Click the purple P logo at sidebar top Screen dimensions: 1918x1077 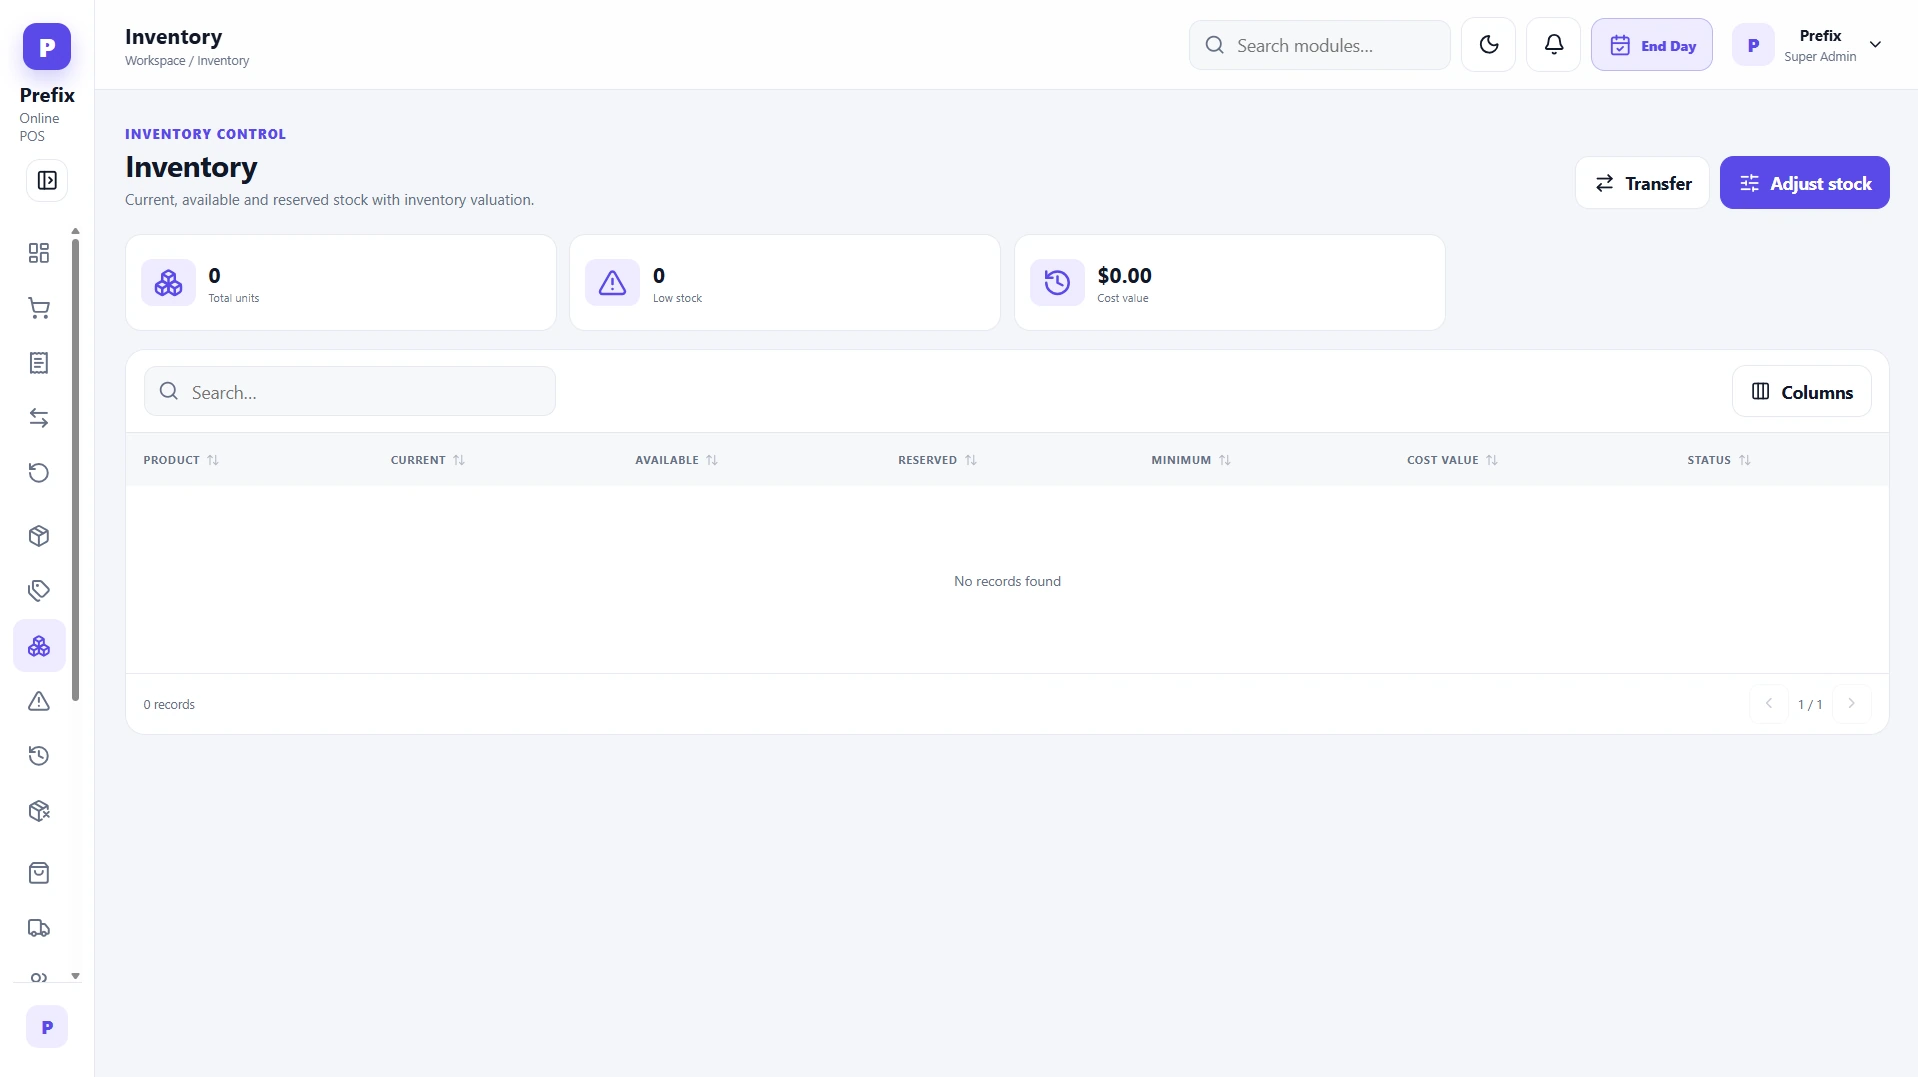[47, 47]
